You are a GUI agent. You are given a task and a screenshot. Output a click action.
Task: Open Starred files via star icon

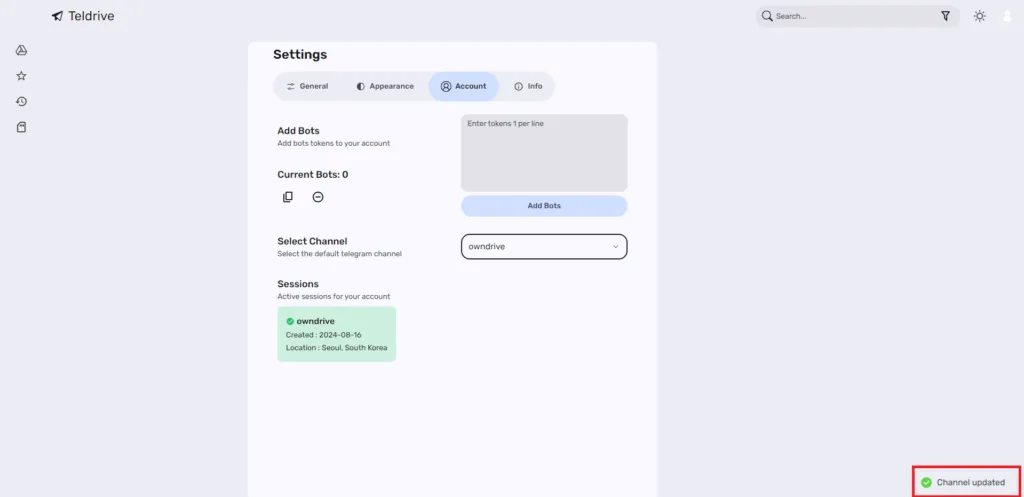click(21, 76)
